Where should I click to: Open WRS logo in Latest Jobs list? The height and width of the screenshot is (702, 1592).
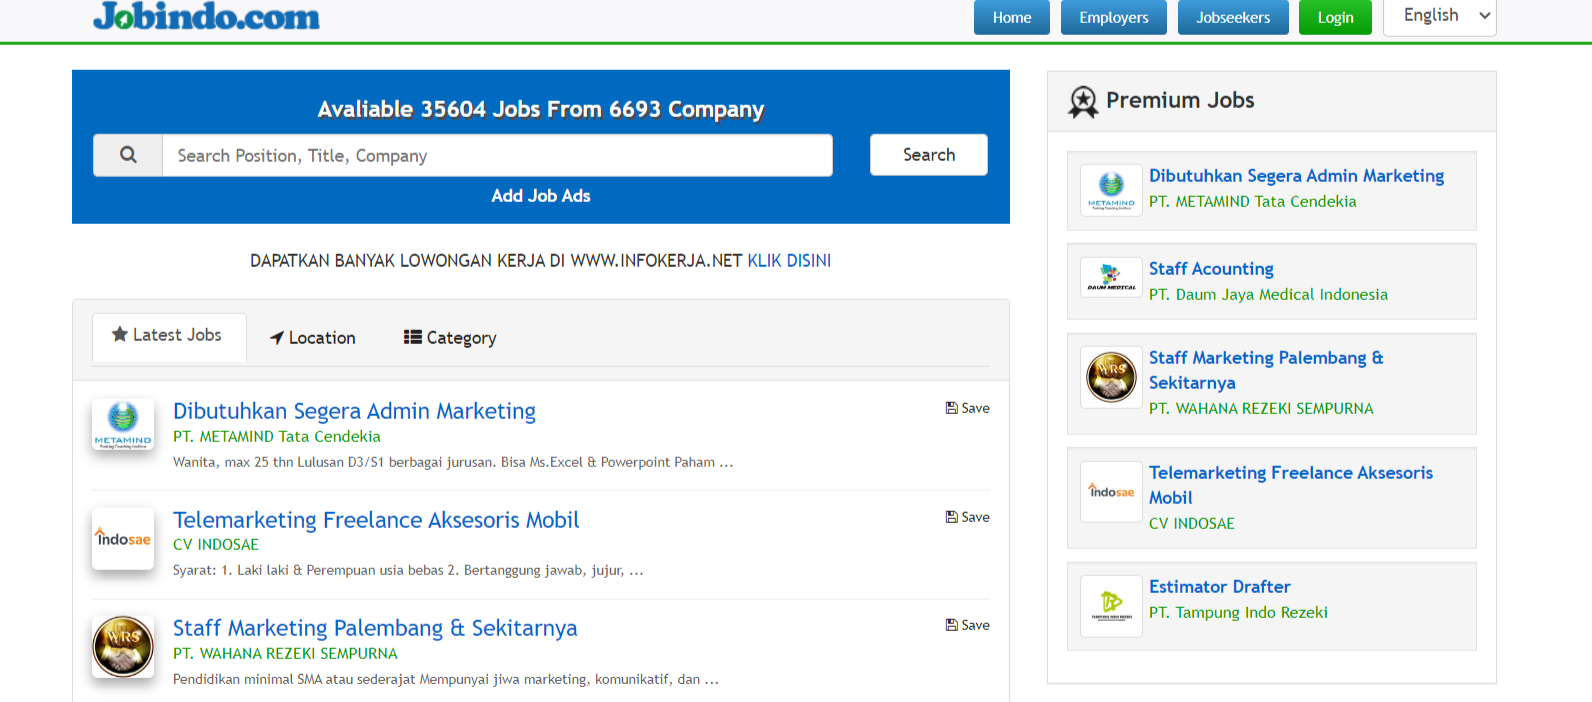click(123, 647)
